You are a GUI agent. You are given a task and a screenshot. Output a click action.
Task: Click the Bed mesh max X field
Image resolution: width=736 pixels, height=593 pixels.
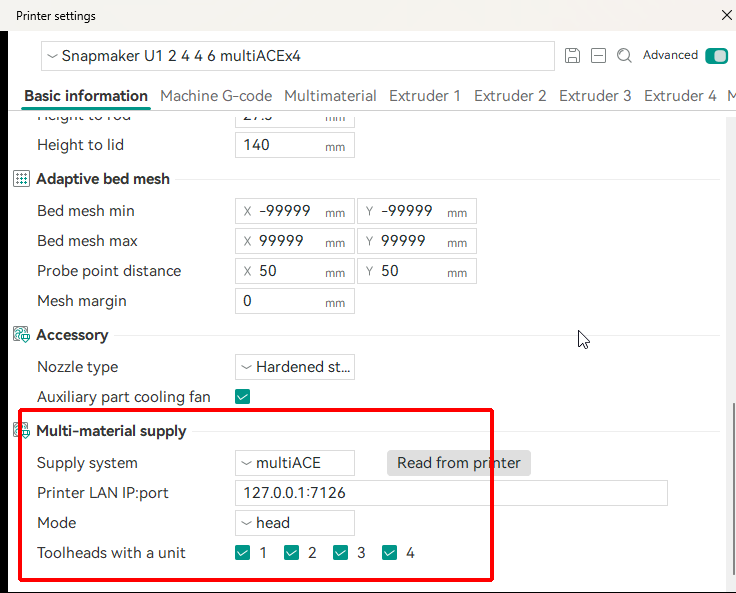[295, 241]
